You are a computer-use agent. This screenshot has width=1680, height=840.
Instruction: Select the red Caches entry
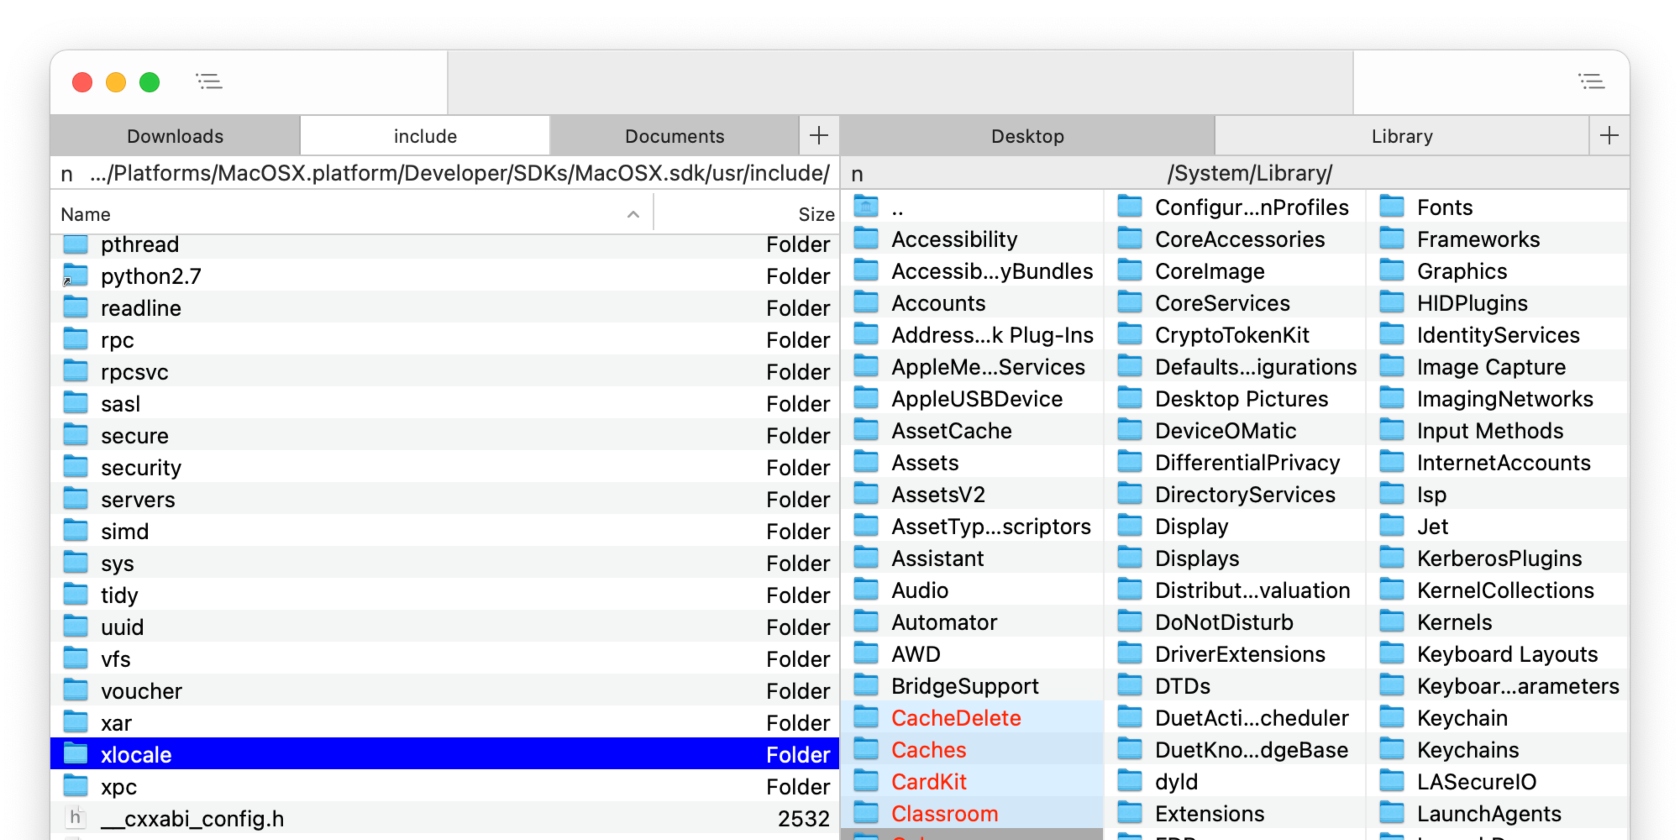(x=972, y=750)
